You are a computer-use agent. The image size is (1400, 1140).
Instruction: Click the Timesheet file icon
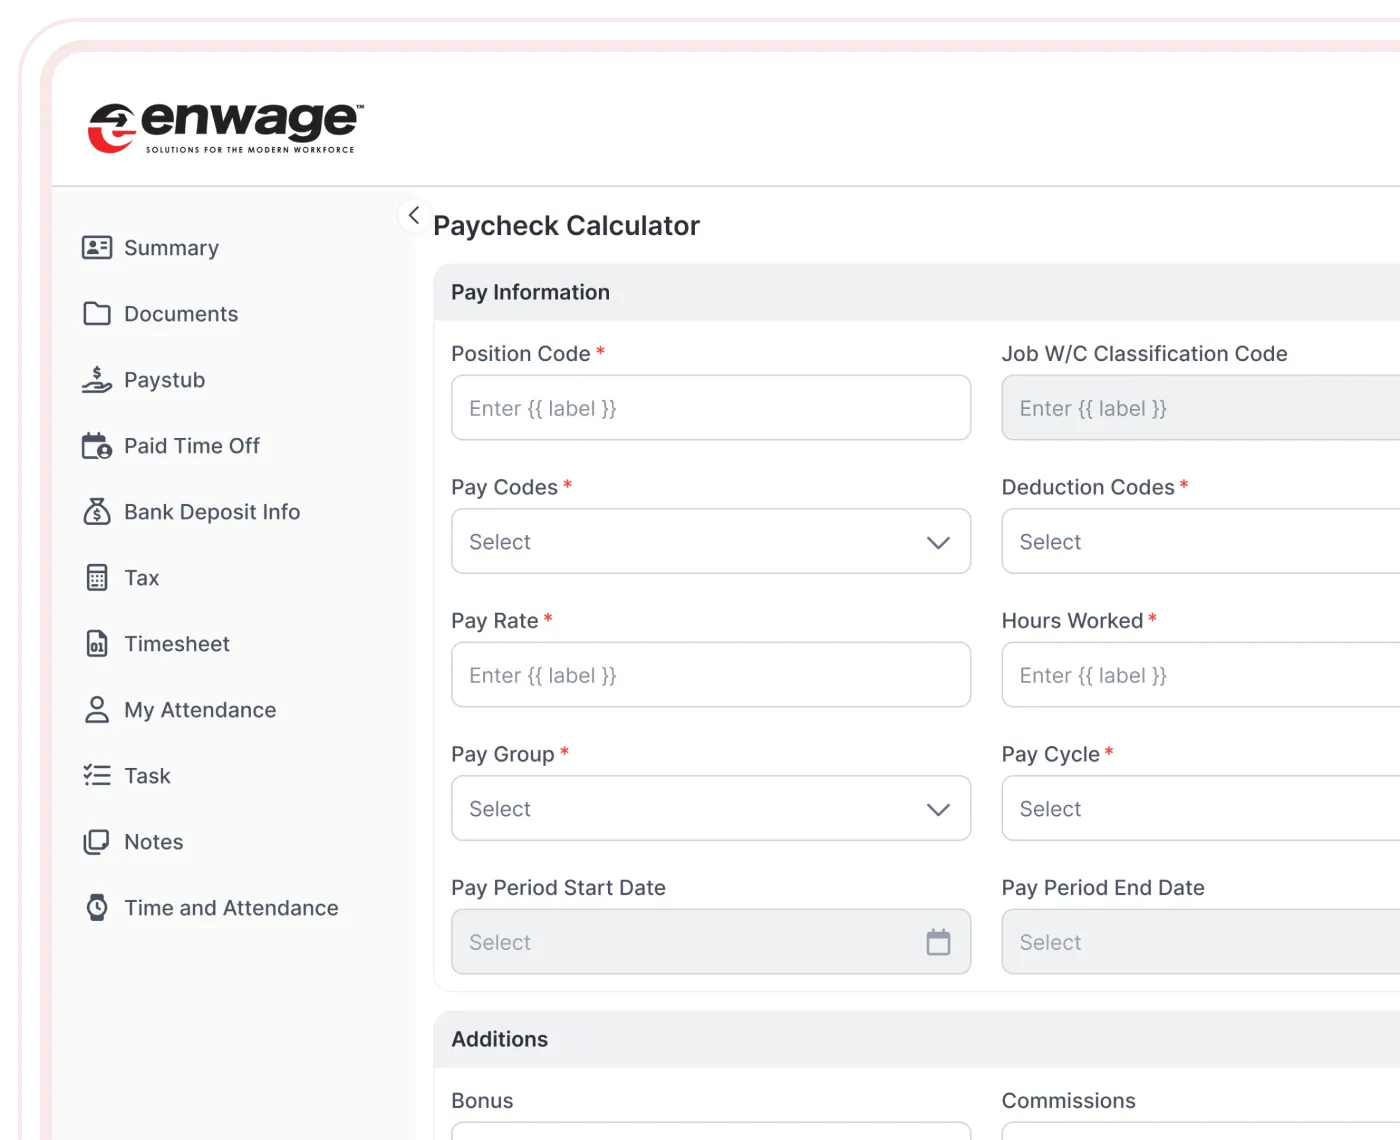[97, 644]
